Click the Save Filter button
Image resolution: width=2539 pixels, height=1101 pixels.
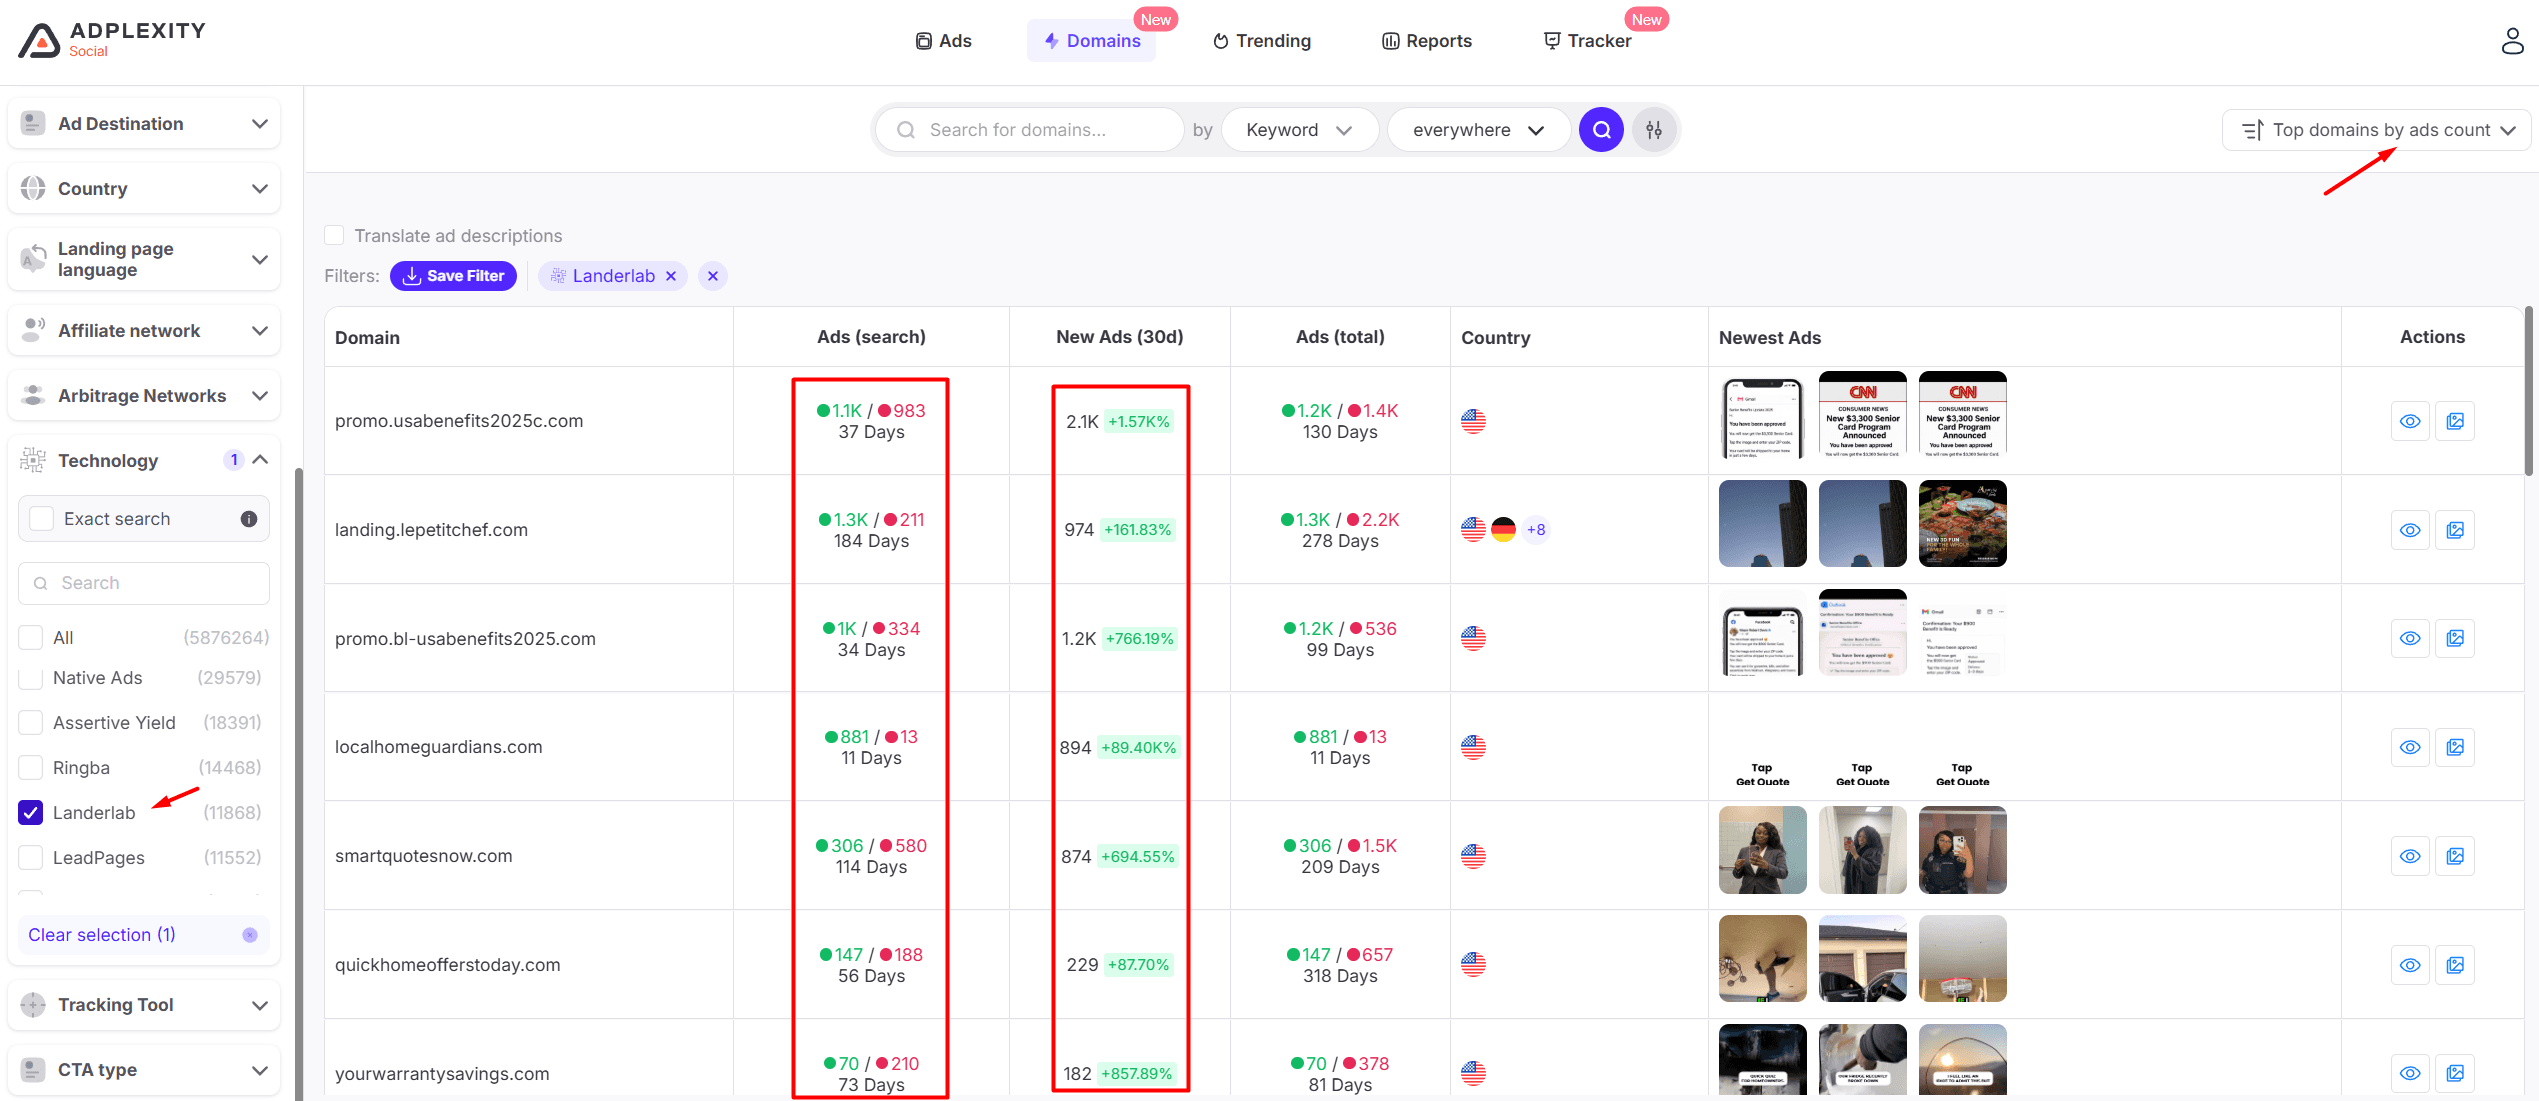(453, 276)
